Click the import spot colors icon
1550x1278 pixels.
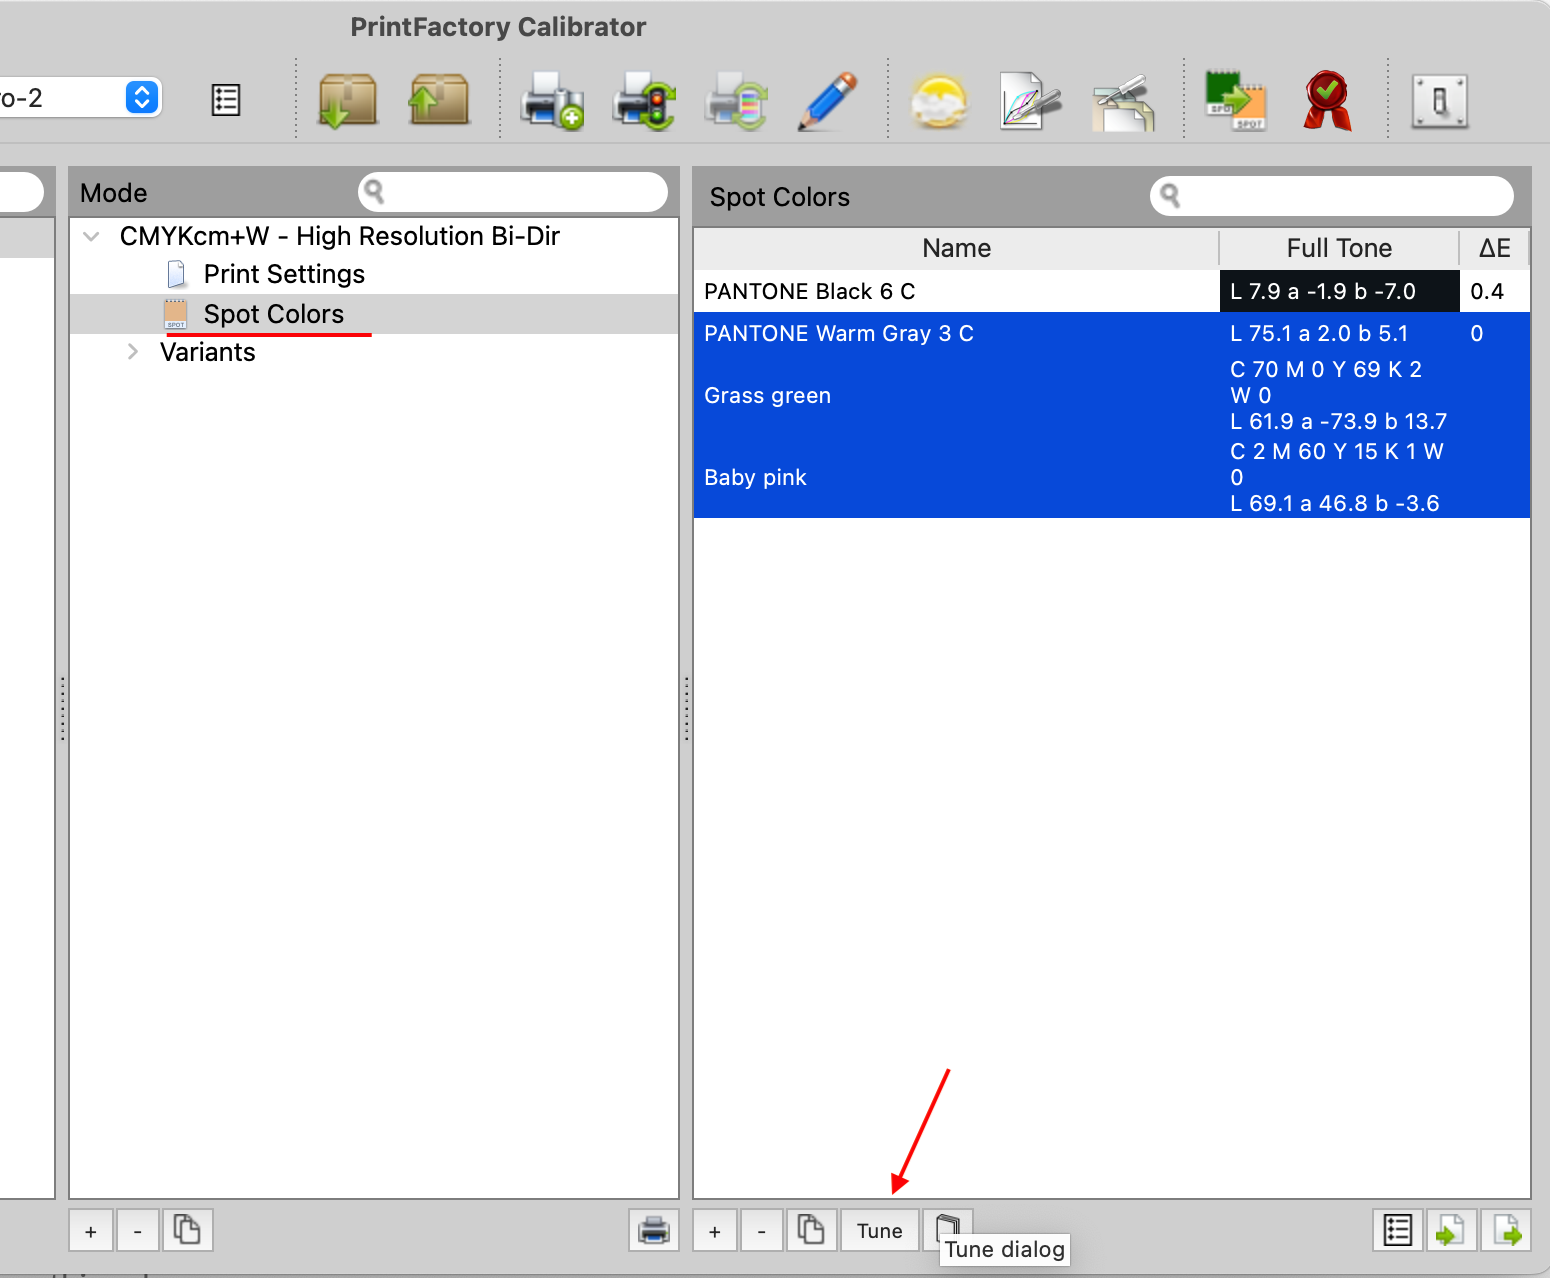(x=1450, y=1230)
